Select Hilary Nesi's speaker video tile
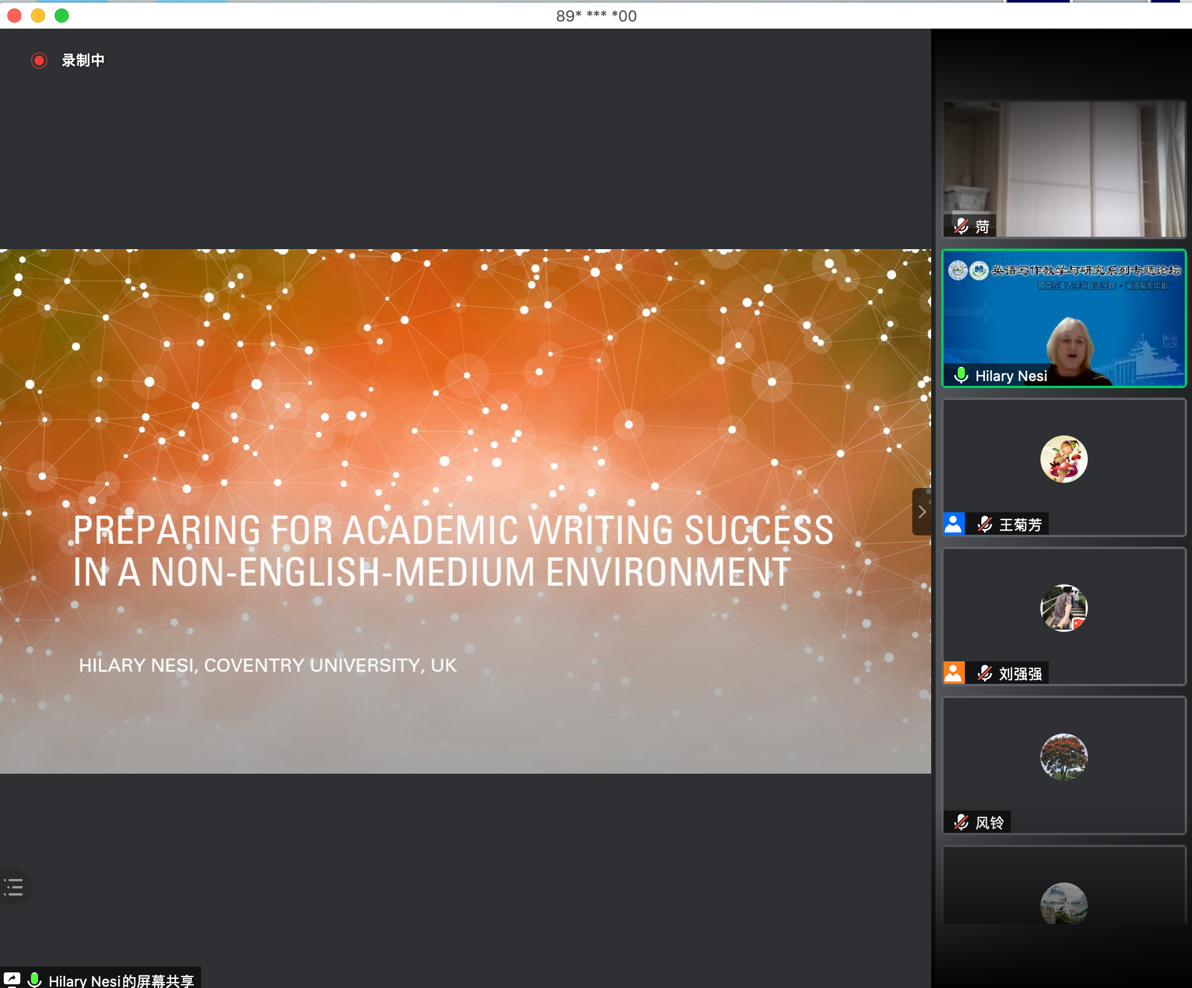The image size is (1192, 988). [x=1064, y=318]
